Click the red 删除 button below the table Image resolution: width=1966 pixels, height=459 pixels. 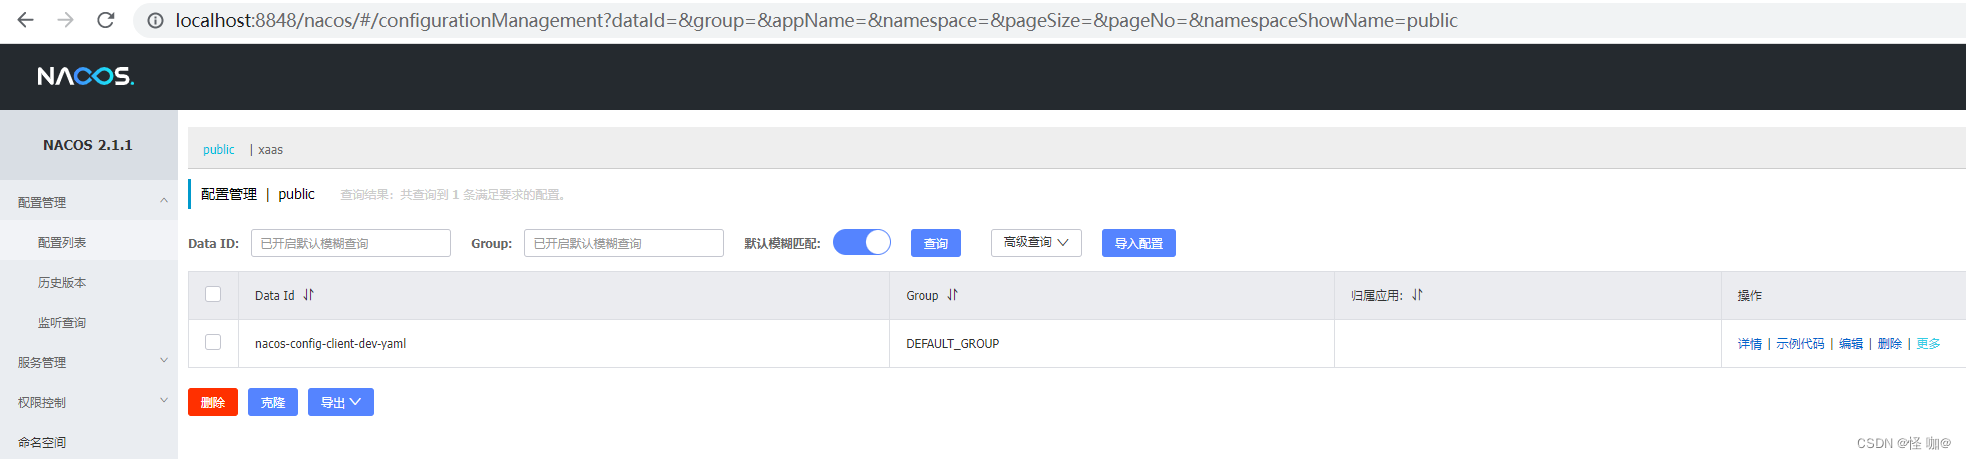tap(213, 402)
